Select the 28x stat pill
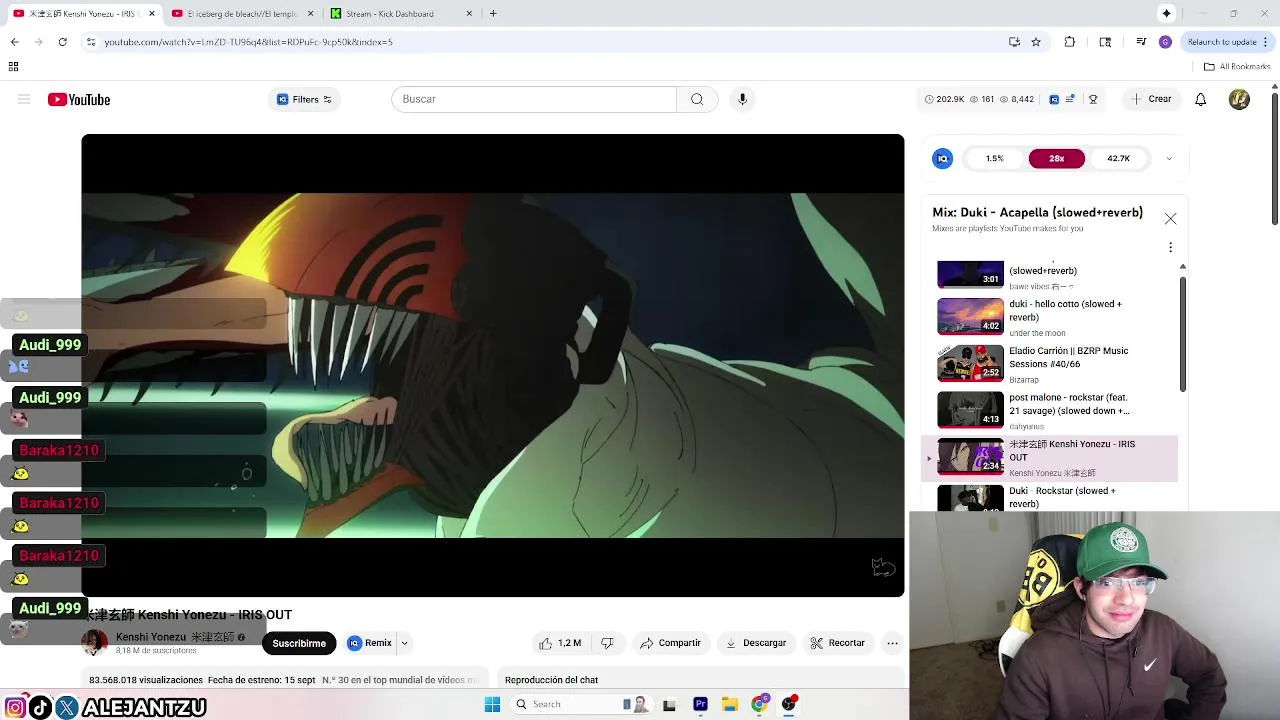 click(x=1056, y=158)
